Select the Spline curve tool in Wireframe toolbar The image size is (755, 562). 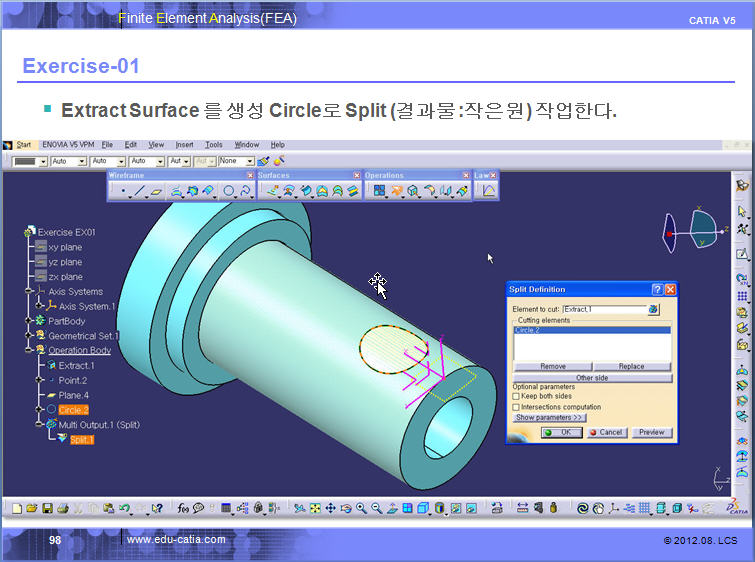click(x=245, y=191)
